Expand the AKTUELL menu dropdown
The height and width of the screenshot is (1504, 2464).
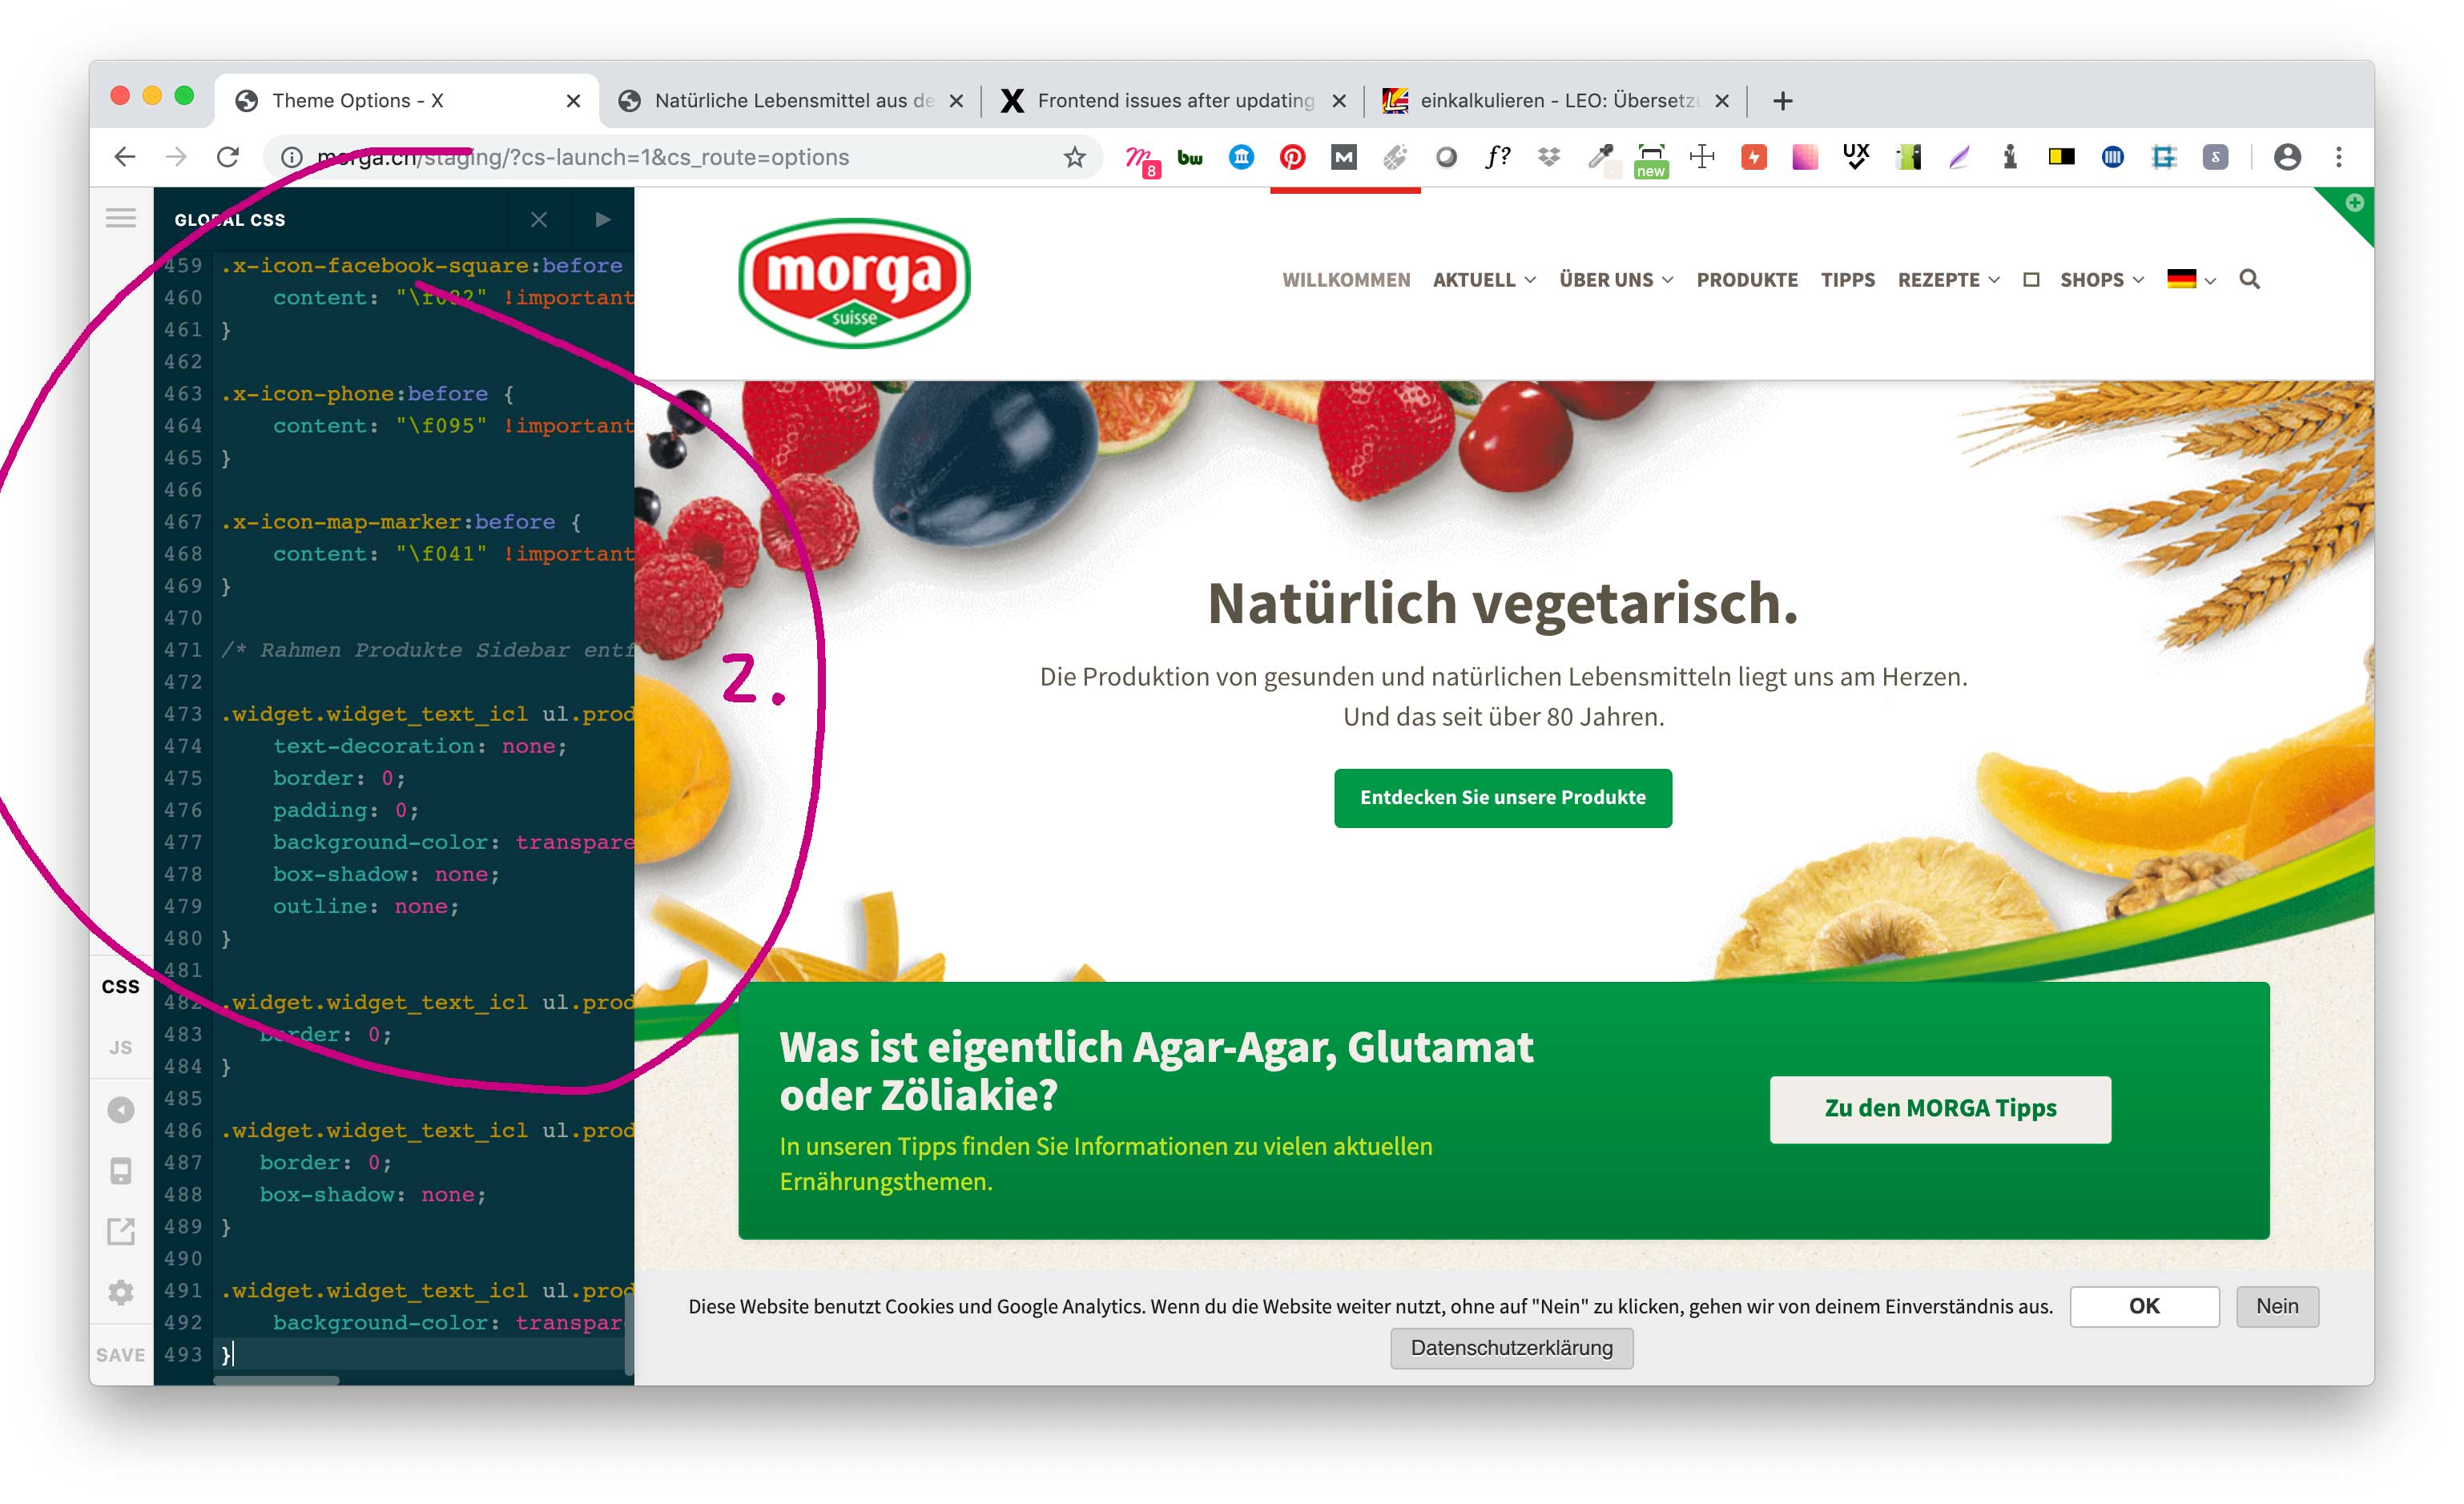coord(1483,280)
